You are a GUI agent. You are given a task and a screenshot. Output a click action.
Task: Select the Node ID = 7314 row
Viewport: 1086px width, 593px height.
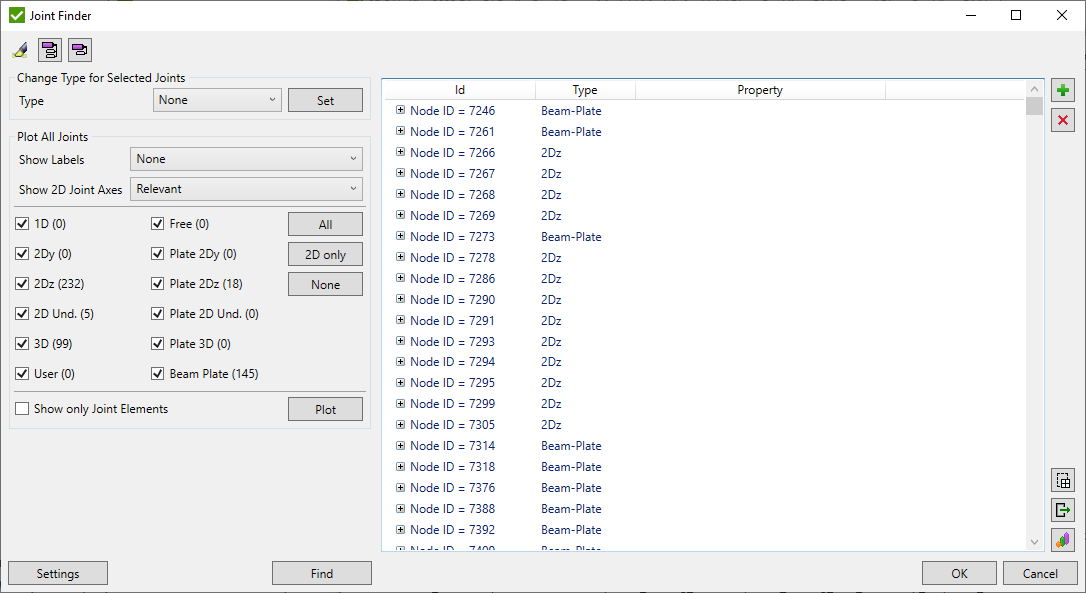(703, 445)
